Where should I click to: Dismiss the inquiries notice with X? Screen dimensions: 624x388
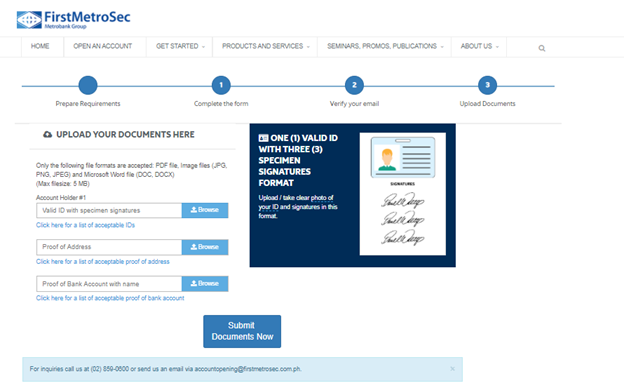tap(452, 369)
